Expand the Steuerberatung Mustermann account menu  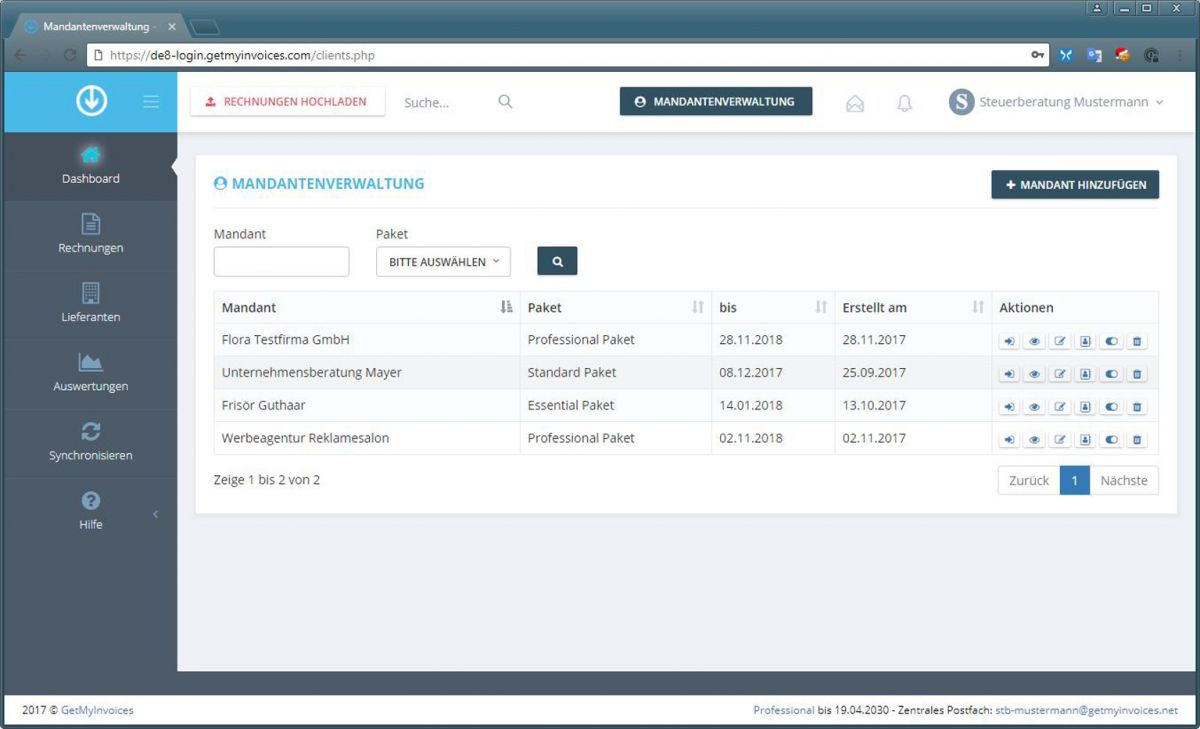[x=1058, y=102]
